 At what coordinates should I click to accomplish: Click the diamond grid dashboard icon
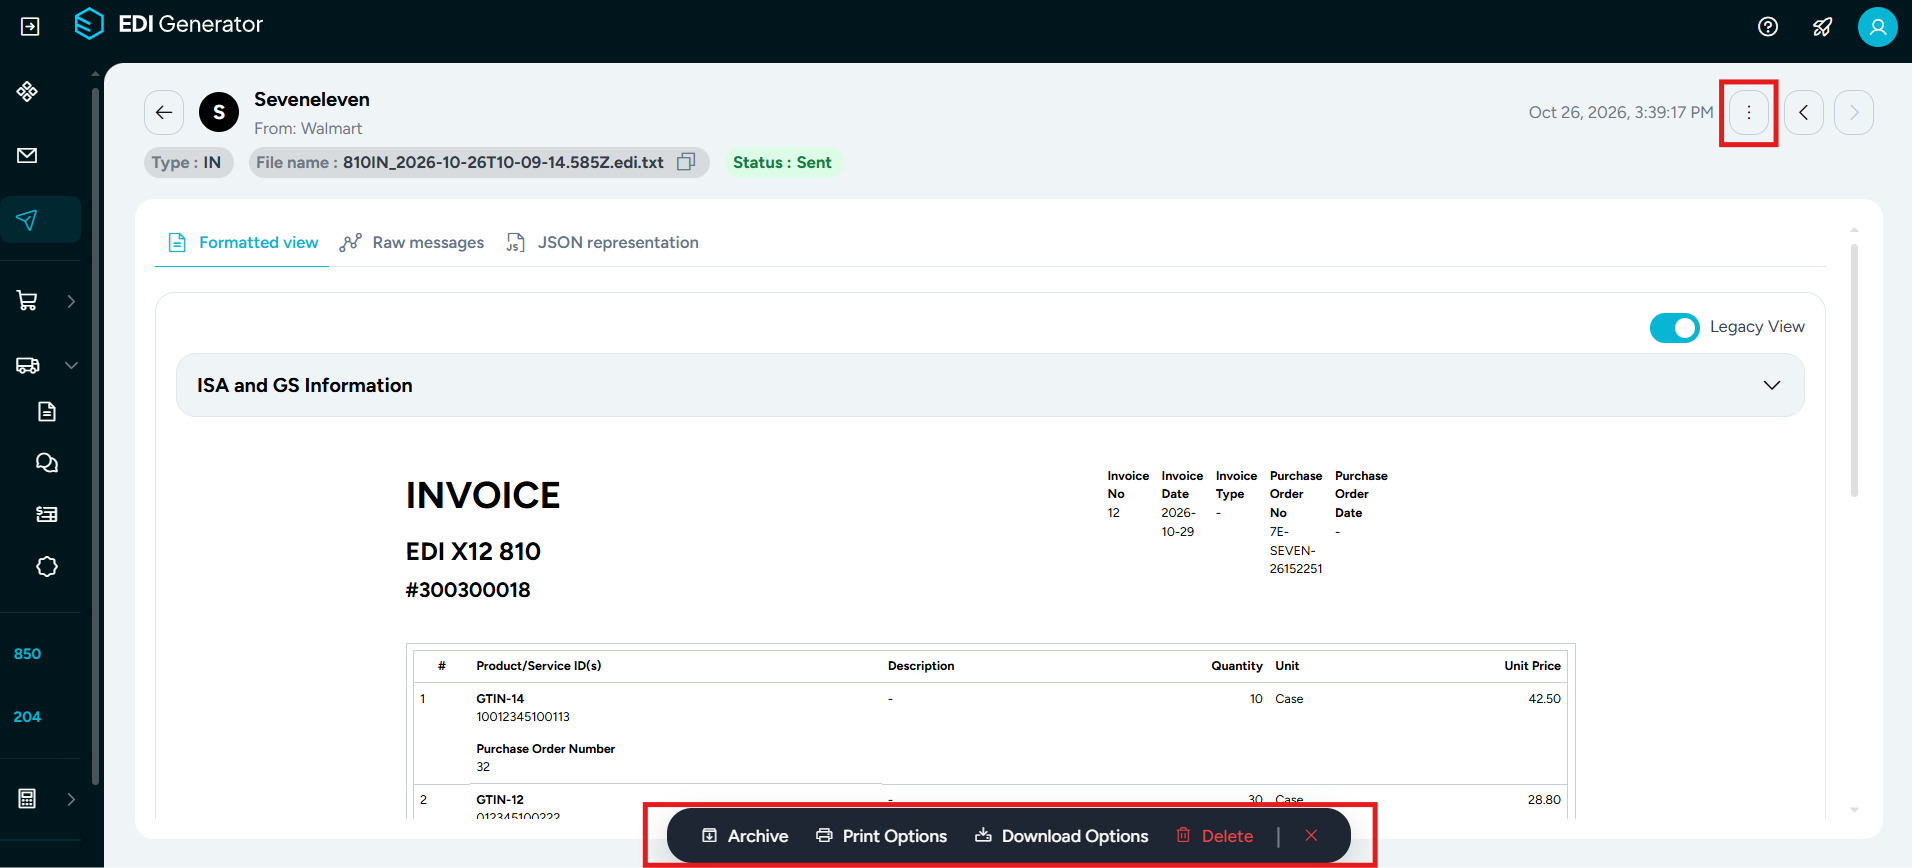pyautogui.click(x=27, y=92)
